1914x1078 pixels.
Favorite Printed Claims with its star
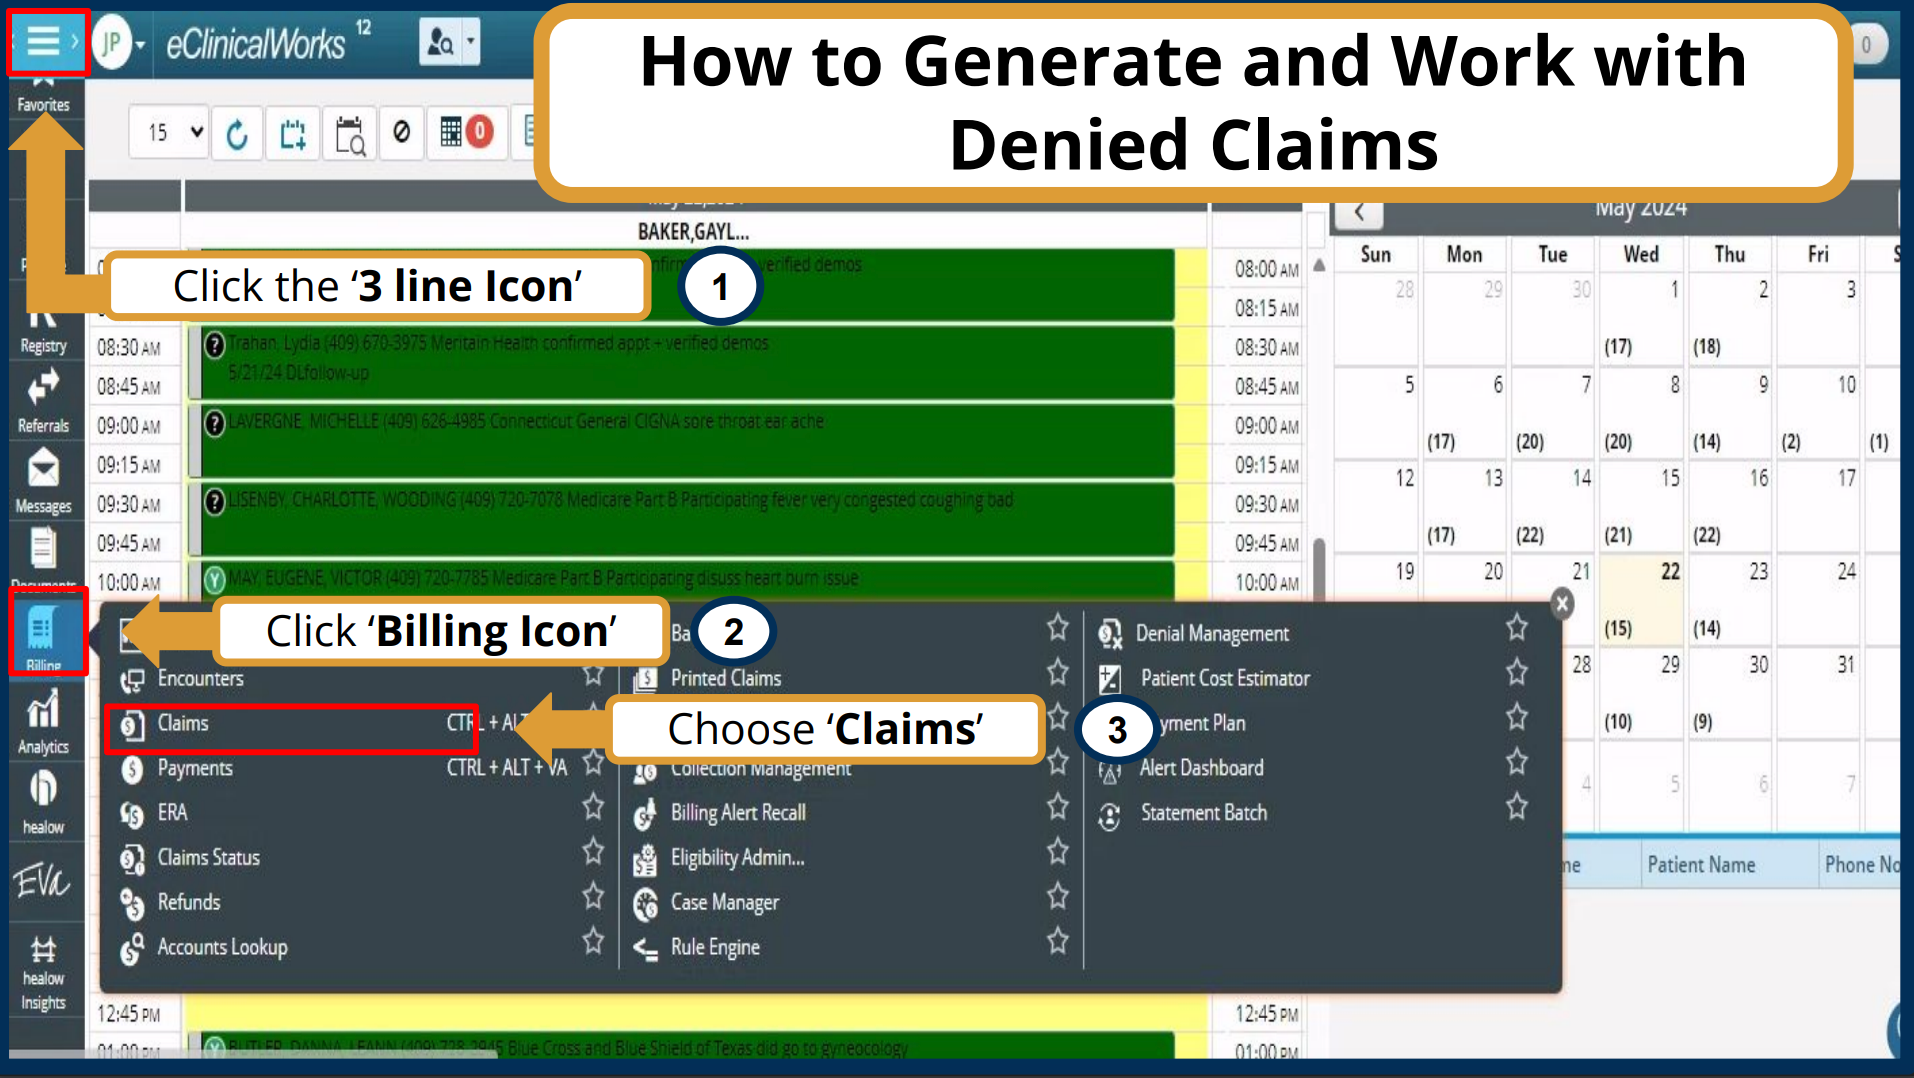pos(1058,672)
